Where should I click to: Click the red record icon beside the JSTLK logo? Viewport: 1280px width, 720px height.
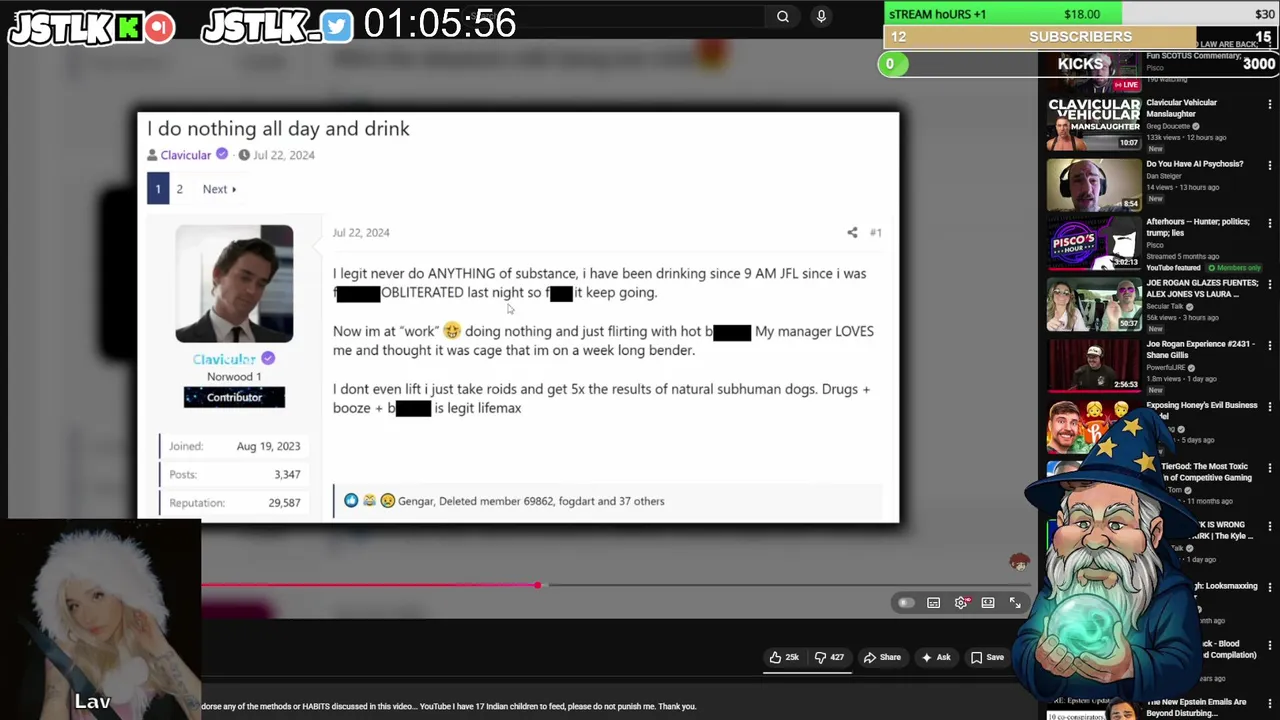[159, 27]
